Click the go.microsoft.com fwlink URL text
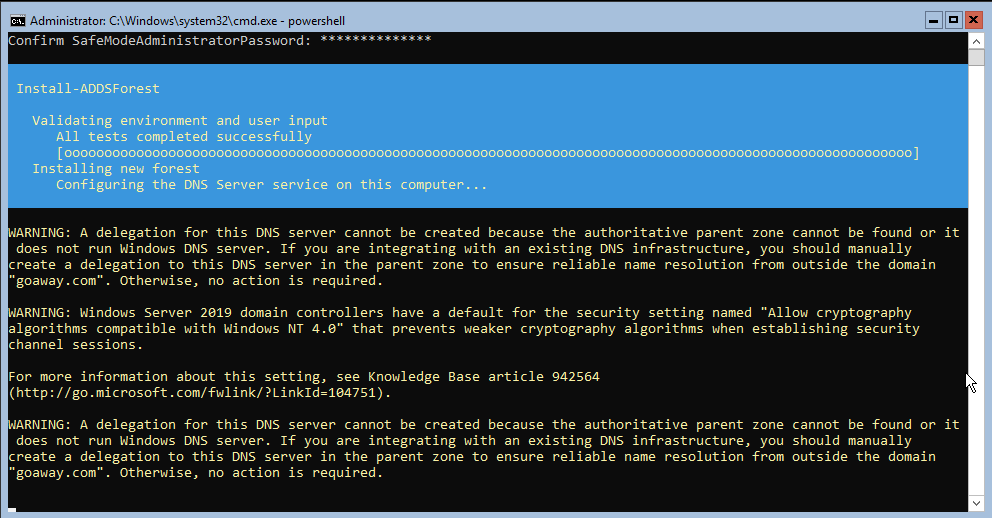The width and height of the screenshot is (992, 518). click(200, 393)
